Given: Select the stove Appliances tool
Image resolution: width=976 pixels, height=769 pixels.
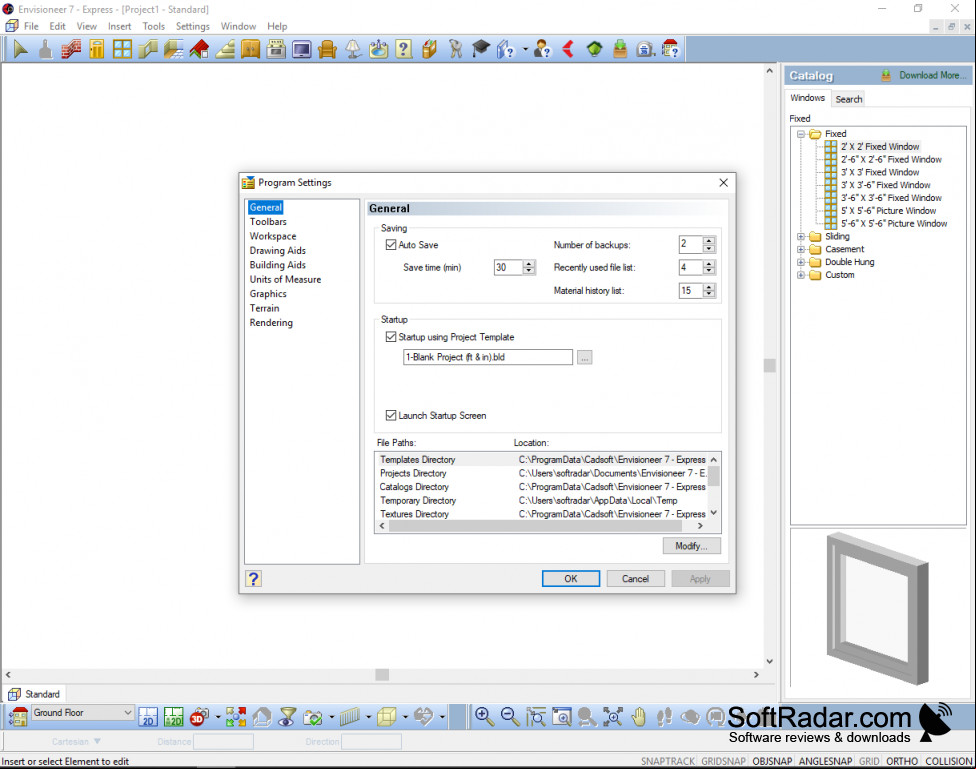Looking at the screenshot, I should pos(276,49).
